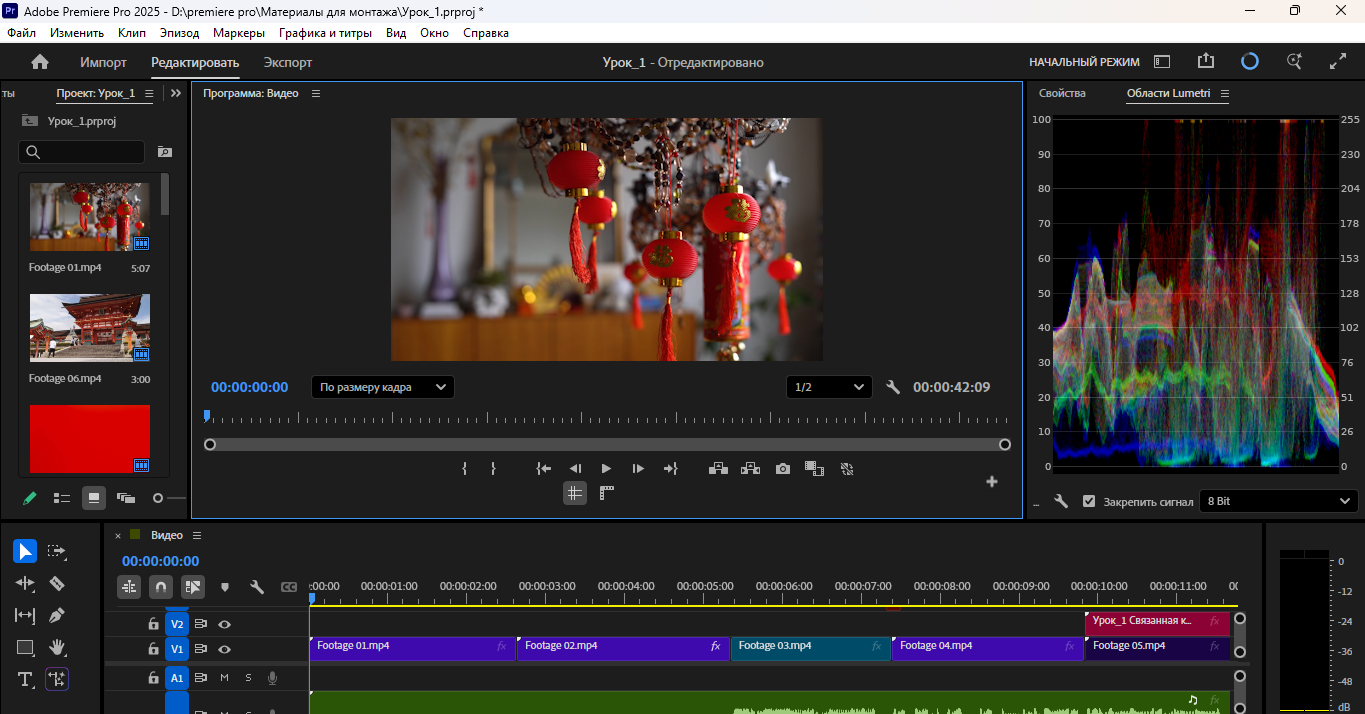
Task: Switch Project panel to Freeform view
Action: pyautogui.click(x=126, y=497)
